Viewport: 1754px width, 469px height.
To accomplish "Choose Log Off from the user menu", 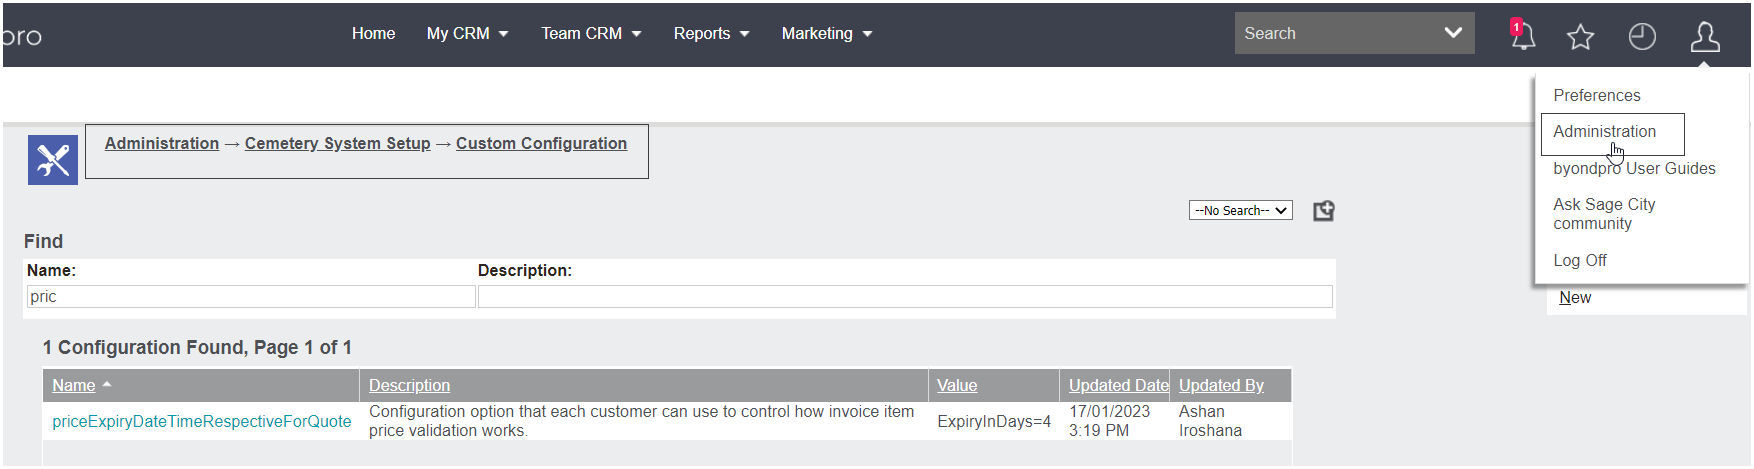I will [1579, 260].
